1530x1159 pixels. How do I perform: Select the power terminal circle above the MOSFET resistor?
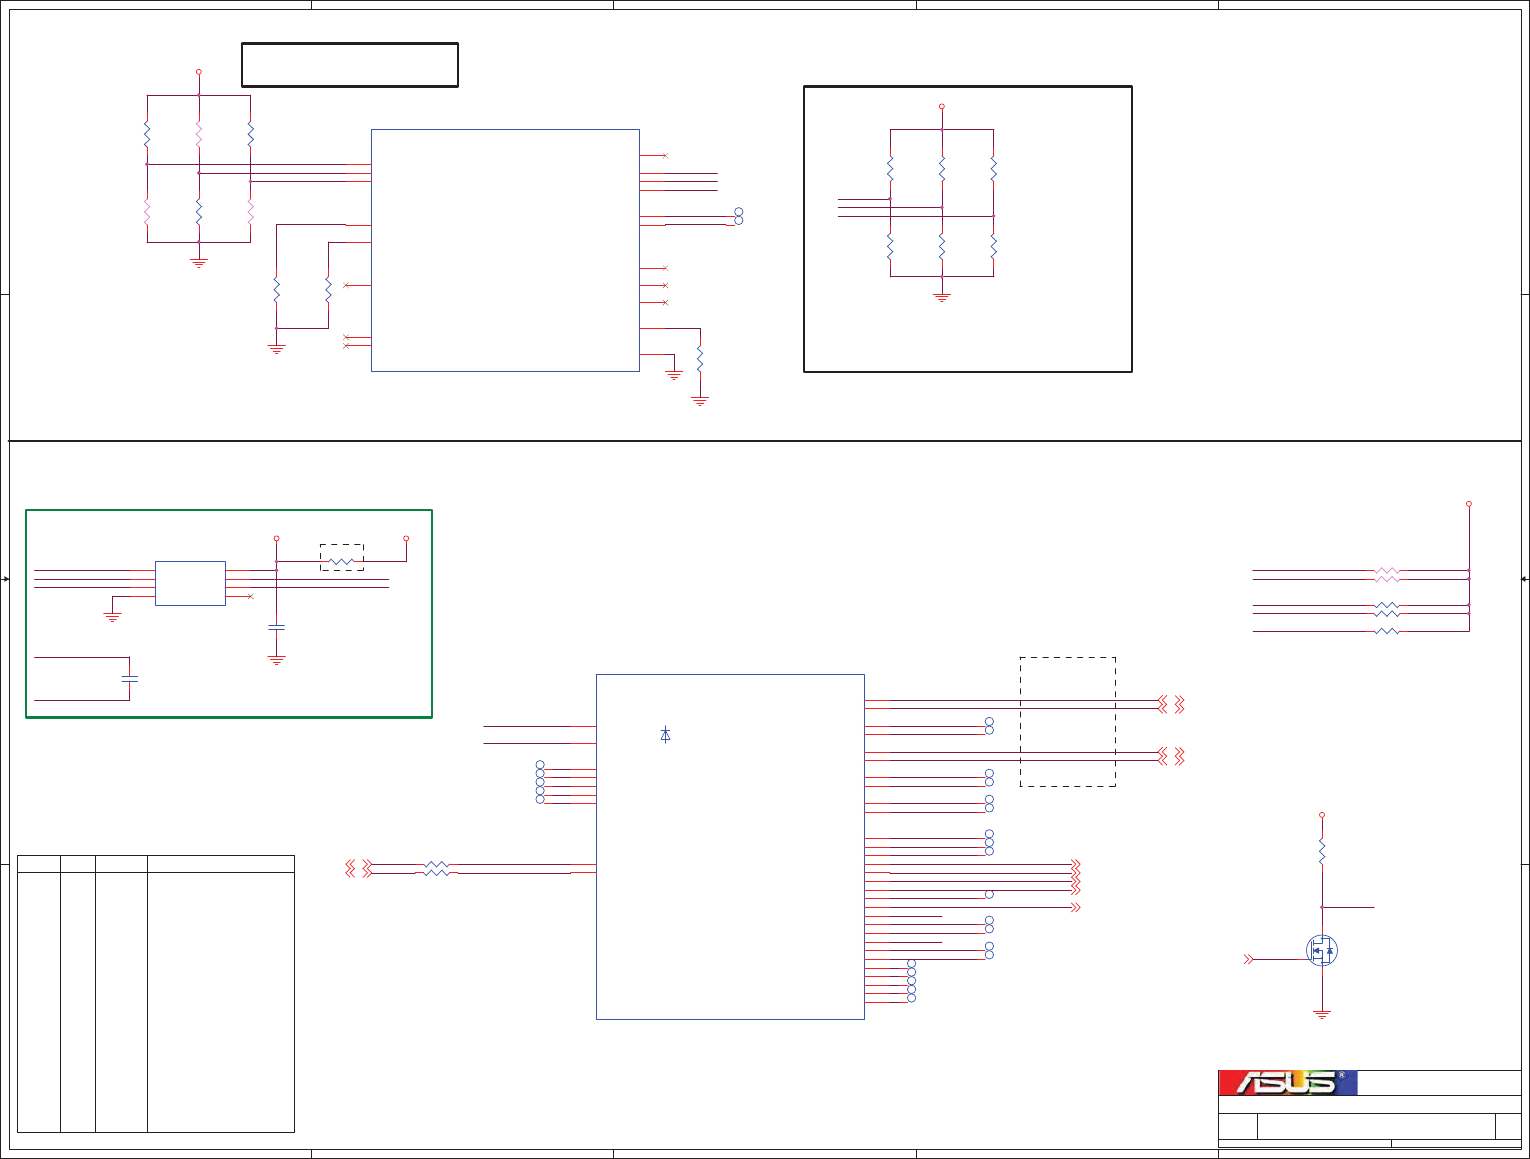(1322, 815)
